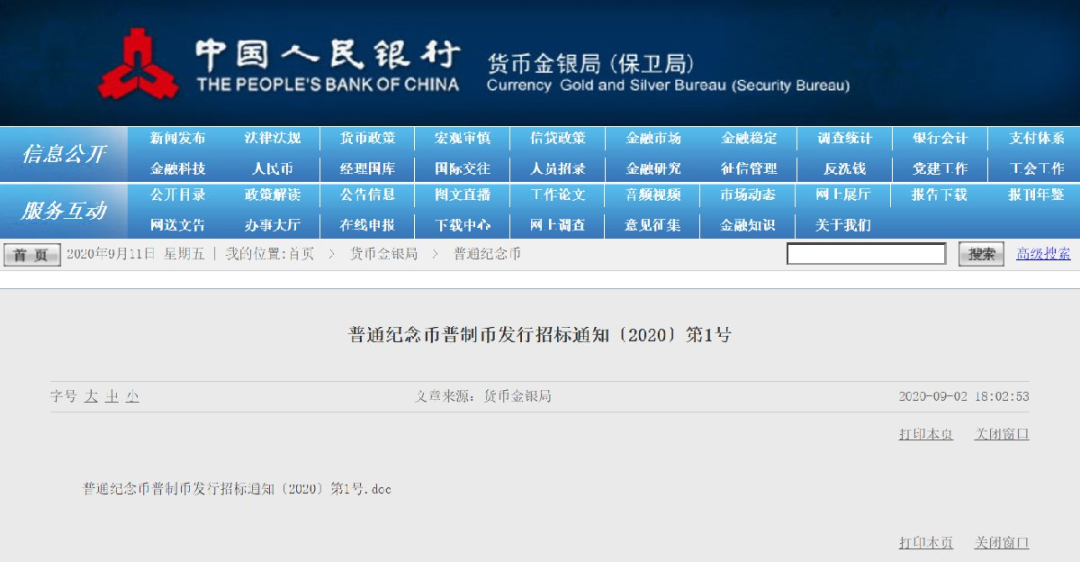Go to 下载中心
Viewport: 1080px width, 562px height.
pyautogui.click(x=463, y=225)
